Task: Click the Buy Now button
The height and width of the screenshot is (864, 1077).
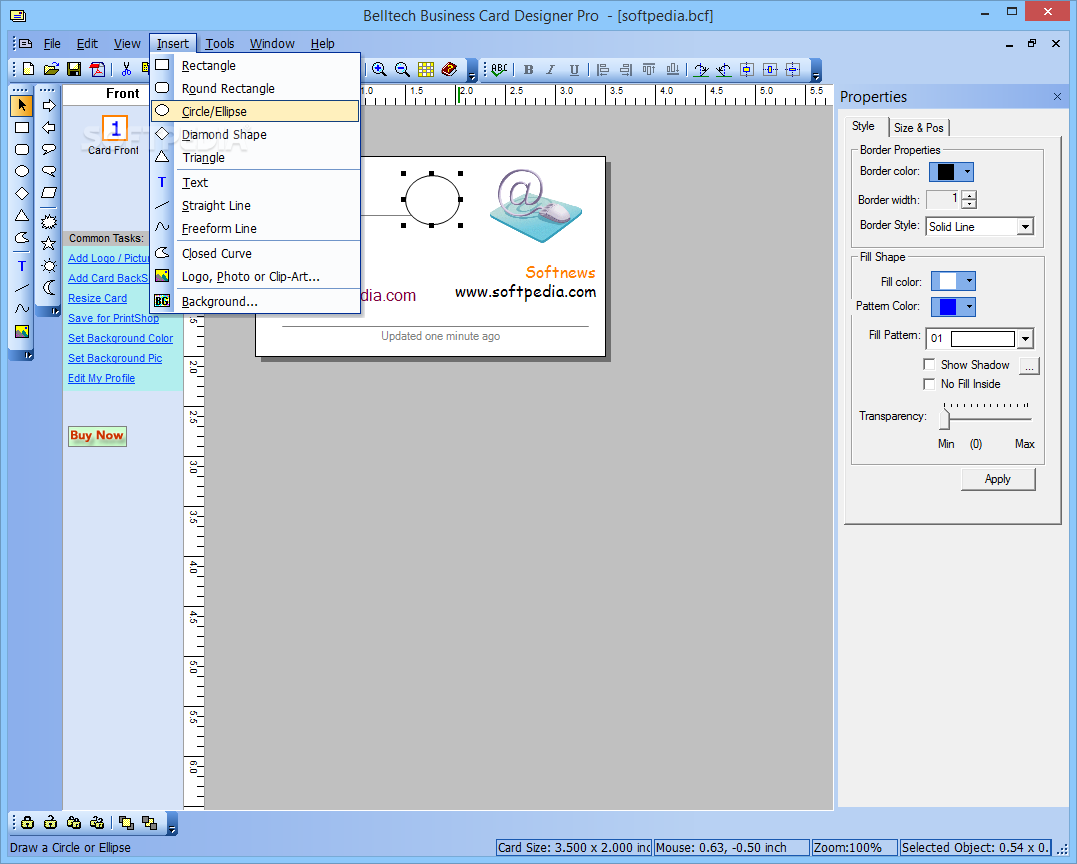Action: coord(97,435)
